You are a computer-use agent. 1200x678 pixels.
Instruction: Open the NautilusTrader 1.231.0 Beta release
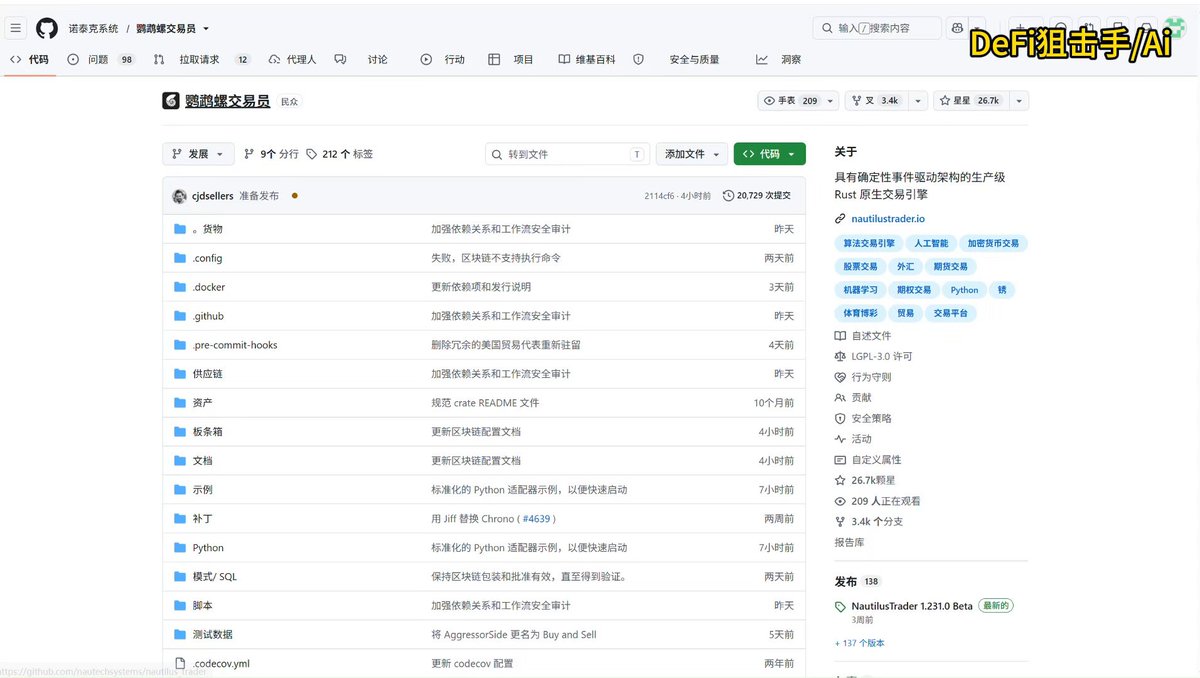(x=912, y=607)
